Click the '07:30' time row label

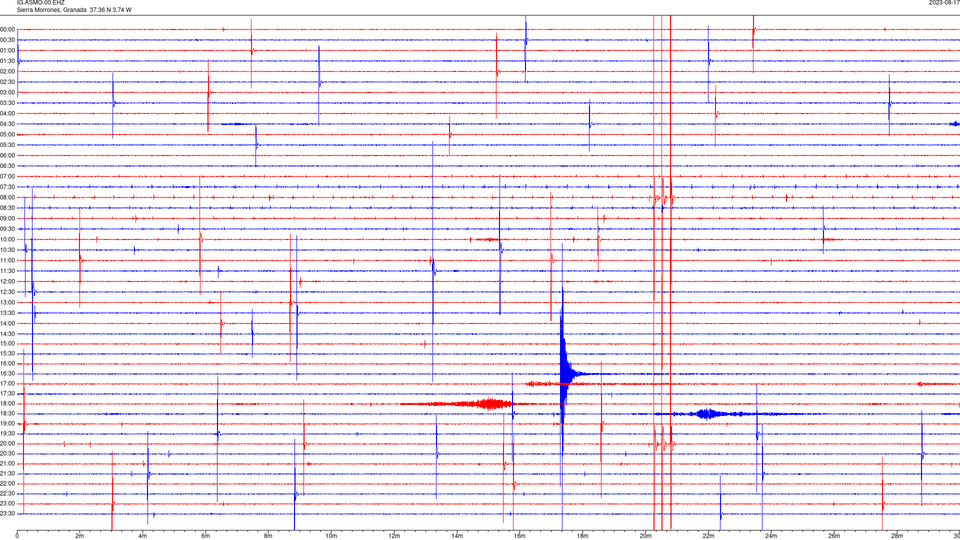(8, 187)
